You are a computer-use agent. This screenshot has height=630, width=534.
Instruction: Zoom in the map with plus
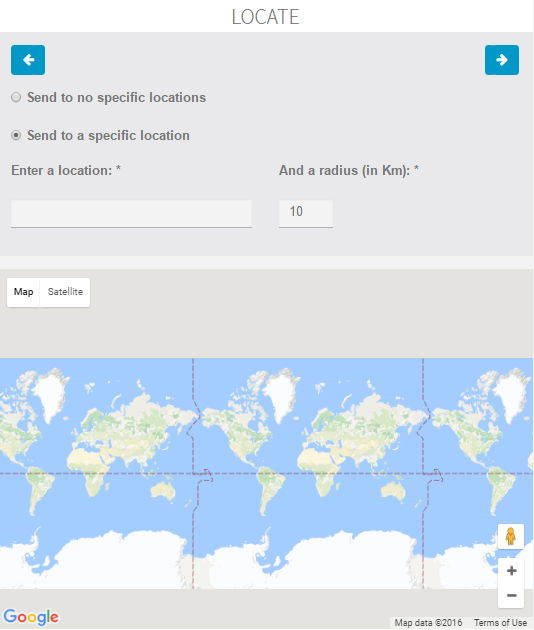tap(511, 571)
